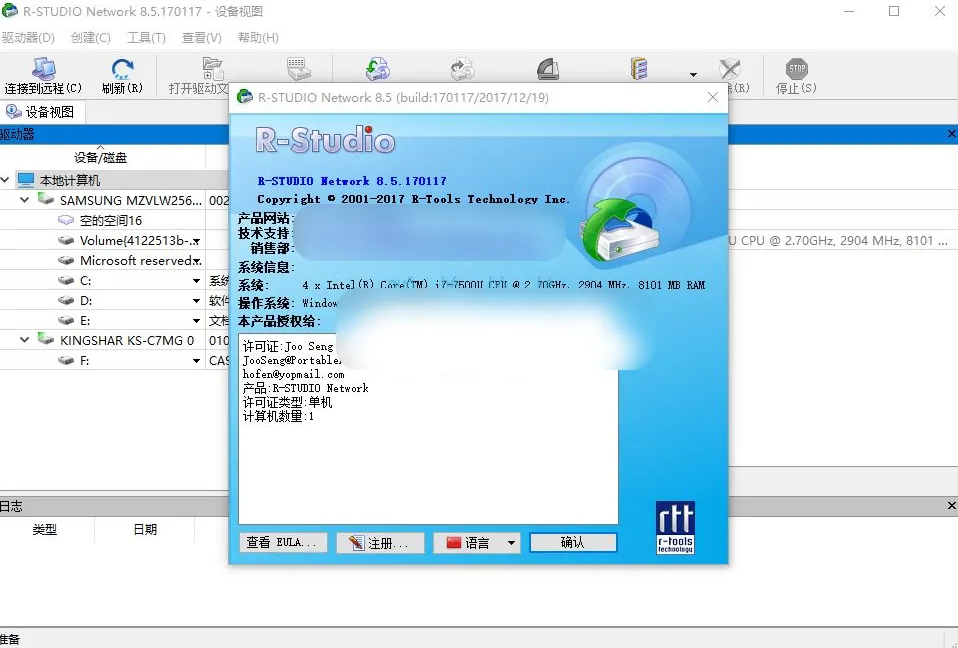Click the X remove toolbar icon next to Stop
This screenshot has width=958, height=648.
point(729,70)
